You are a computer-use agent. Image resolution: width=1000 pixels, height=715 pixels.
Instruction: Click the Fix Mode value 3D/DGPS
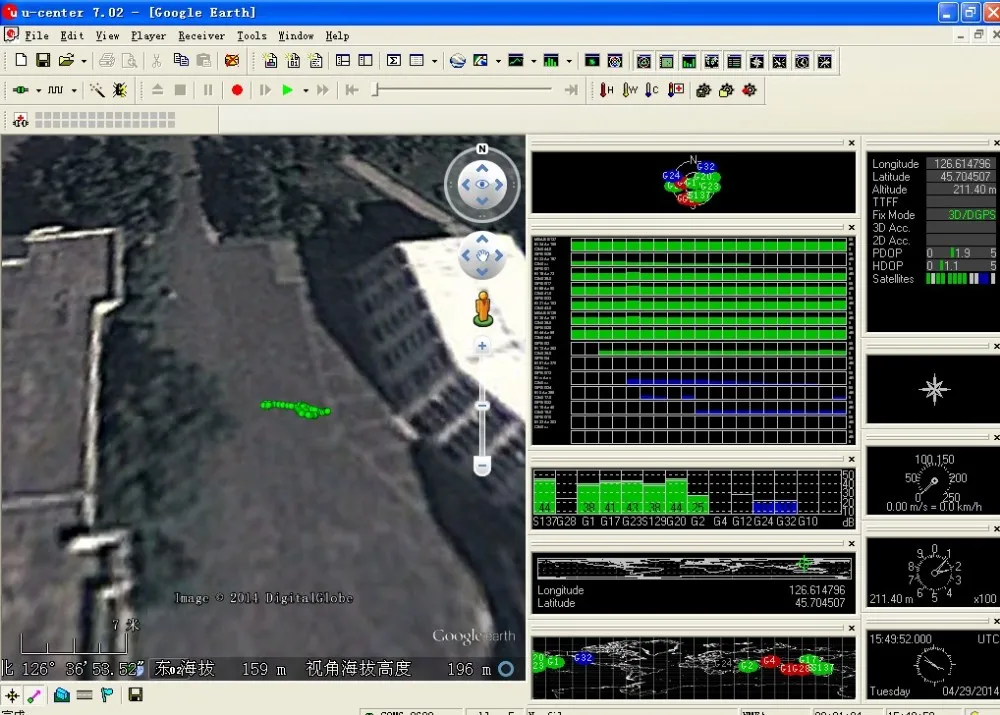pyautogui.click(x=971, y=215)
